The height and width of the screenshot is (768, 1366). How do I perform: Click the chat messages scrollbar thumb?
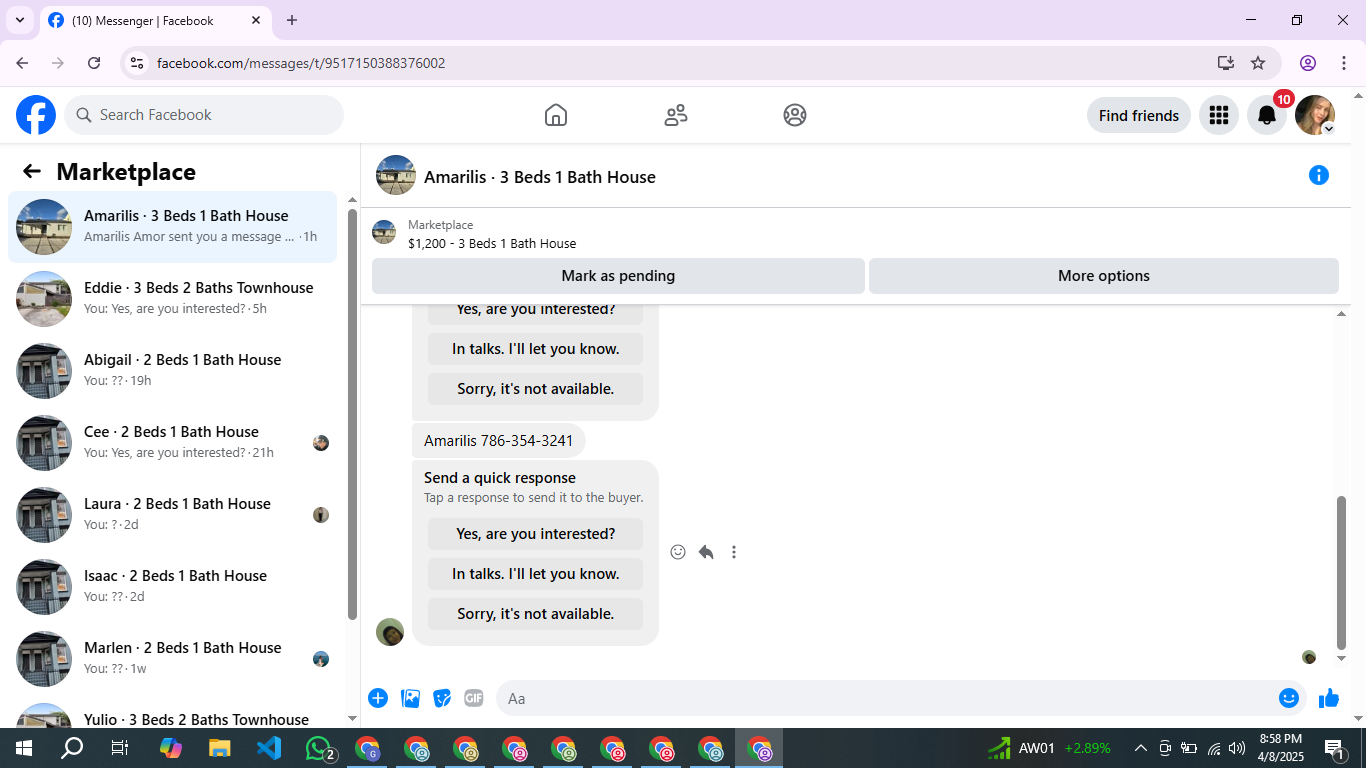(x=1342, y=573)
